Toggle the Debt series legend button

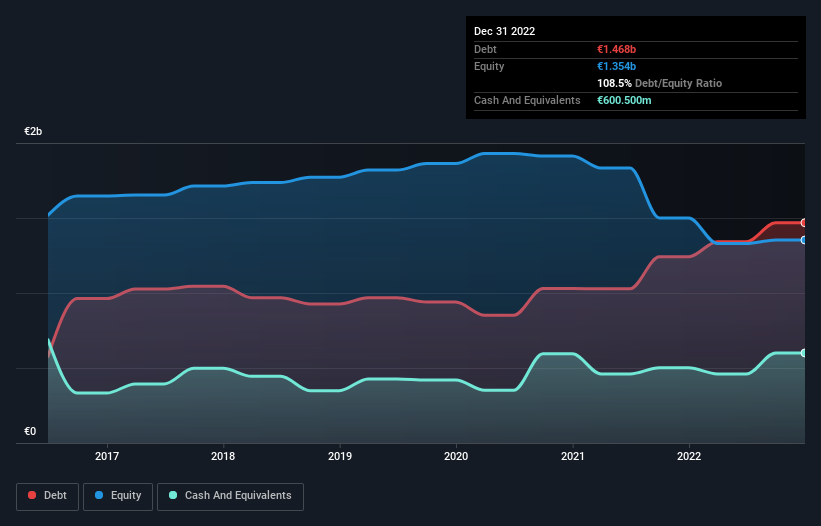click(48, 496)
